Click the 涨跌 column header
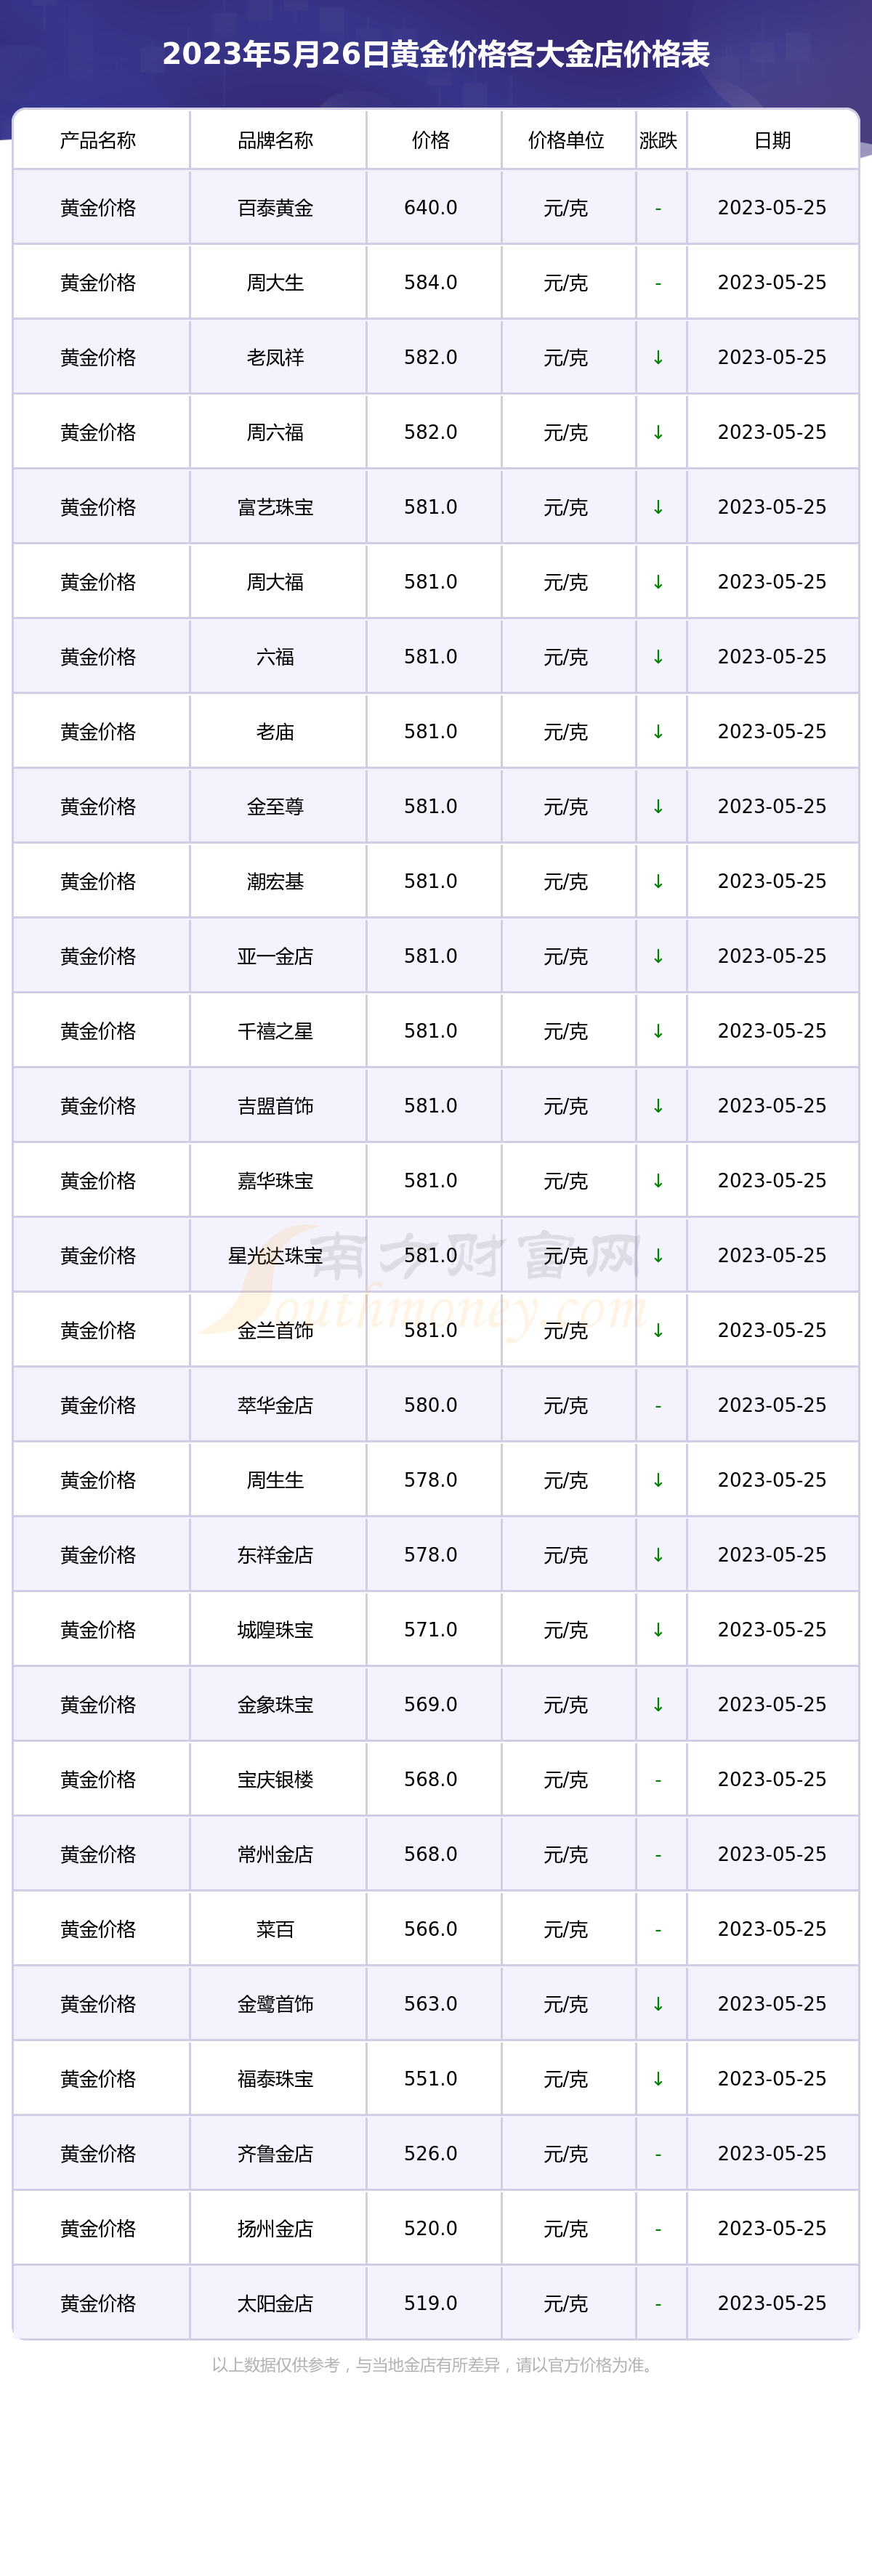872x2576 pixels. (658, 140)
